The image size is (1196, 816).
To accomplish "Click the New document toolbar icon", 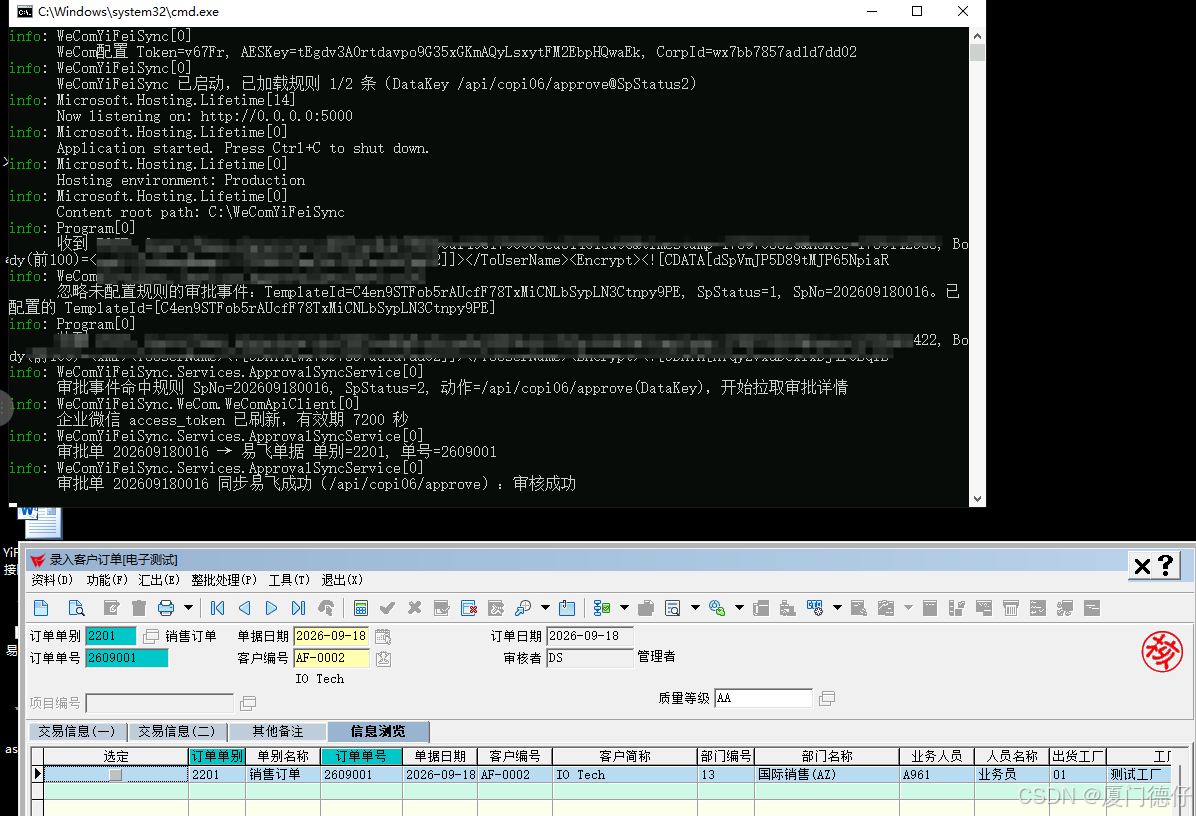I will (41, 608).
